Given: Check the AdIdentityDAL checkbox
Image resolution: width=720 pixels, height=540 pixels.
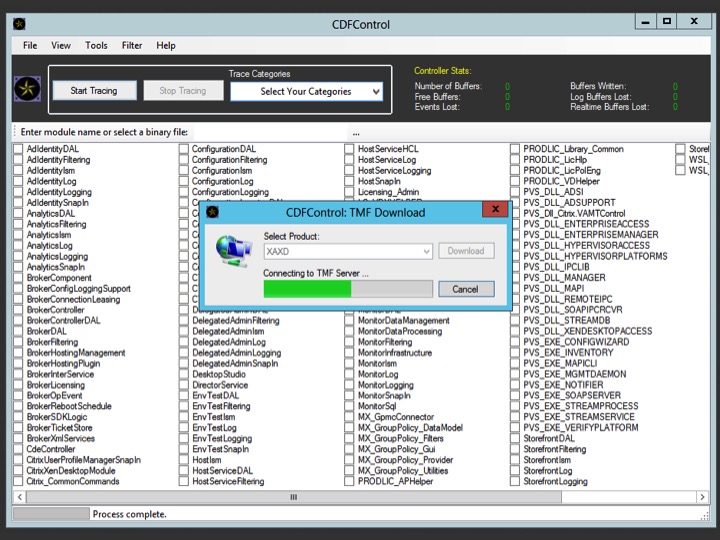Looking at the screenshot, I should [x=18, y=149].
